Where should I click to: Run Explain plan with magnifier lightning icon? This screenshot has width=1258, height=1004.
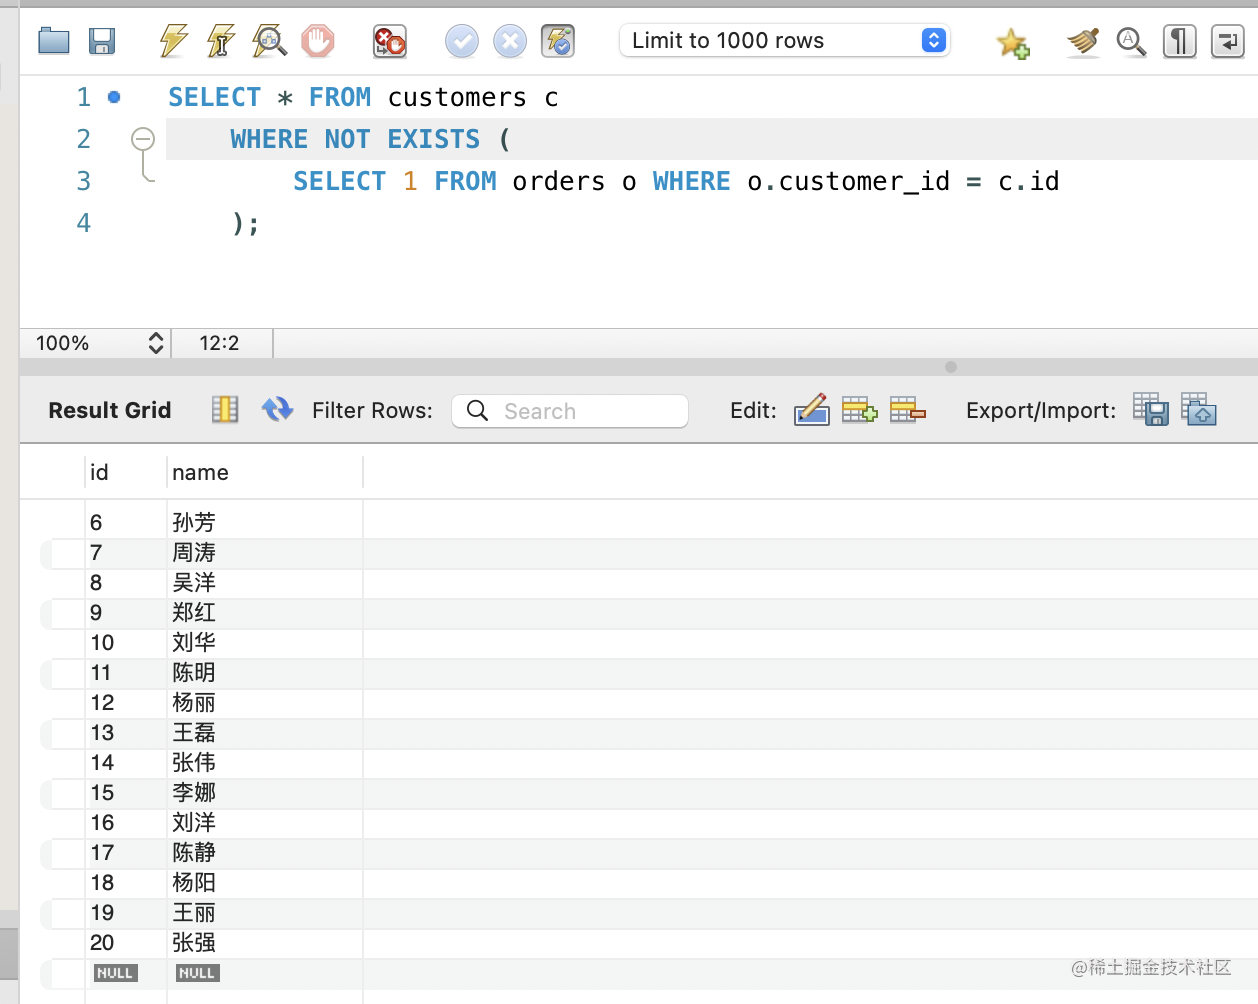click(x=269, y=41)
